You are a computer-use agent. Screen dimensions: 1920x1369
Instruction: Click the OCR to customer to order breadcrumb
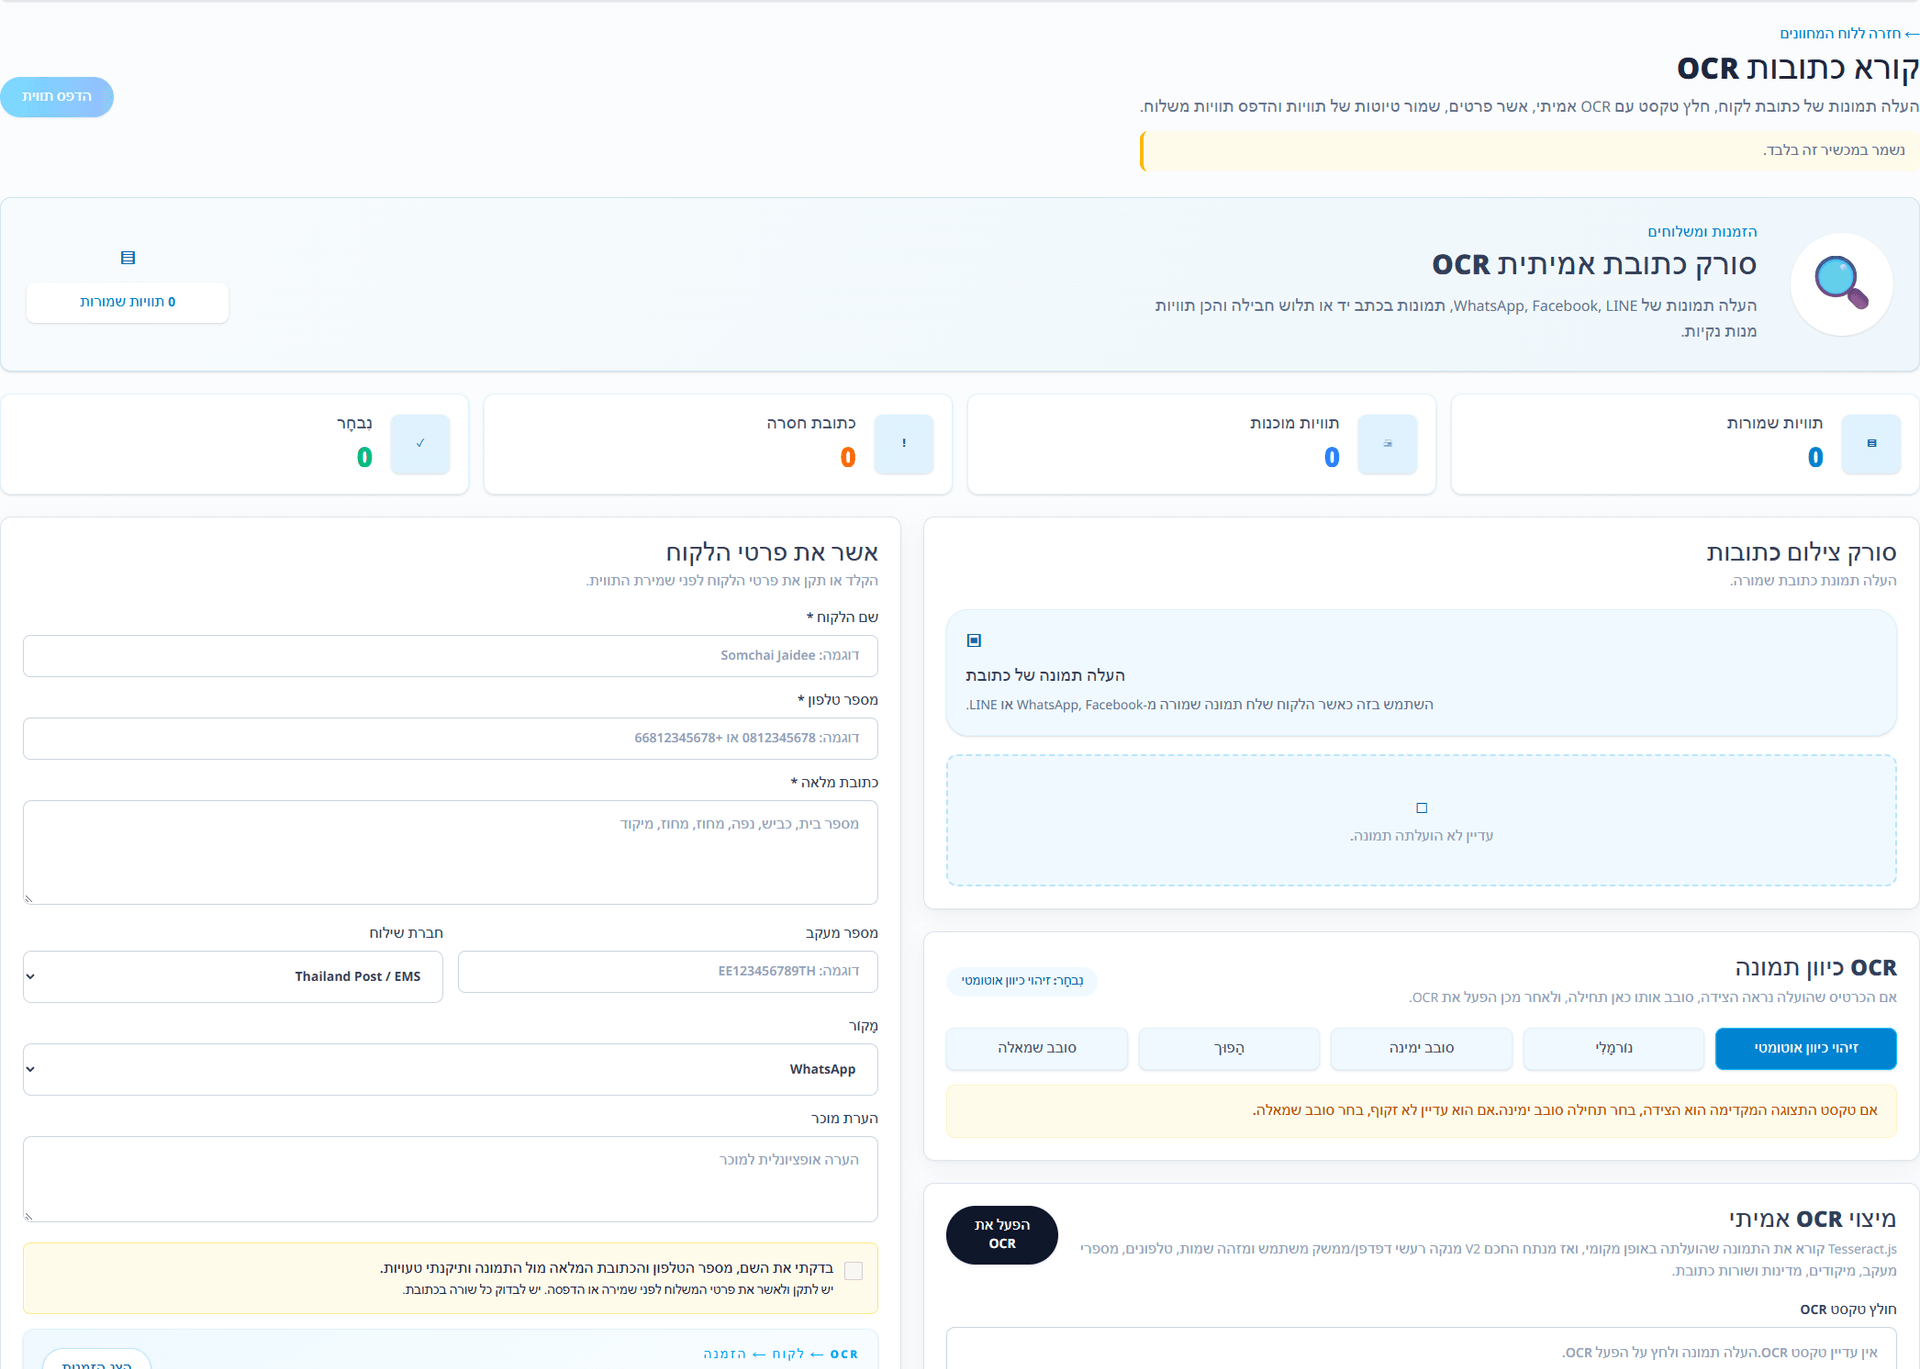781,1354
